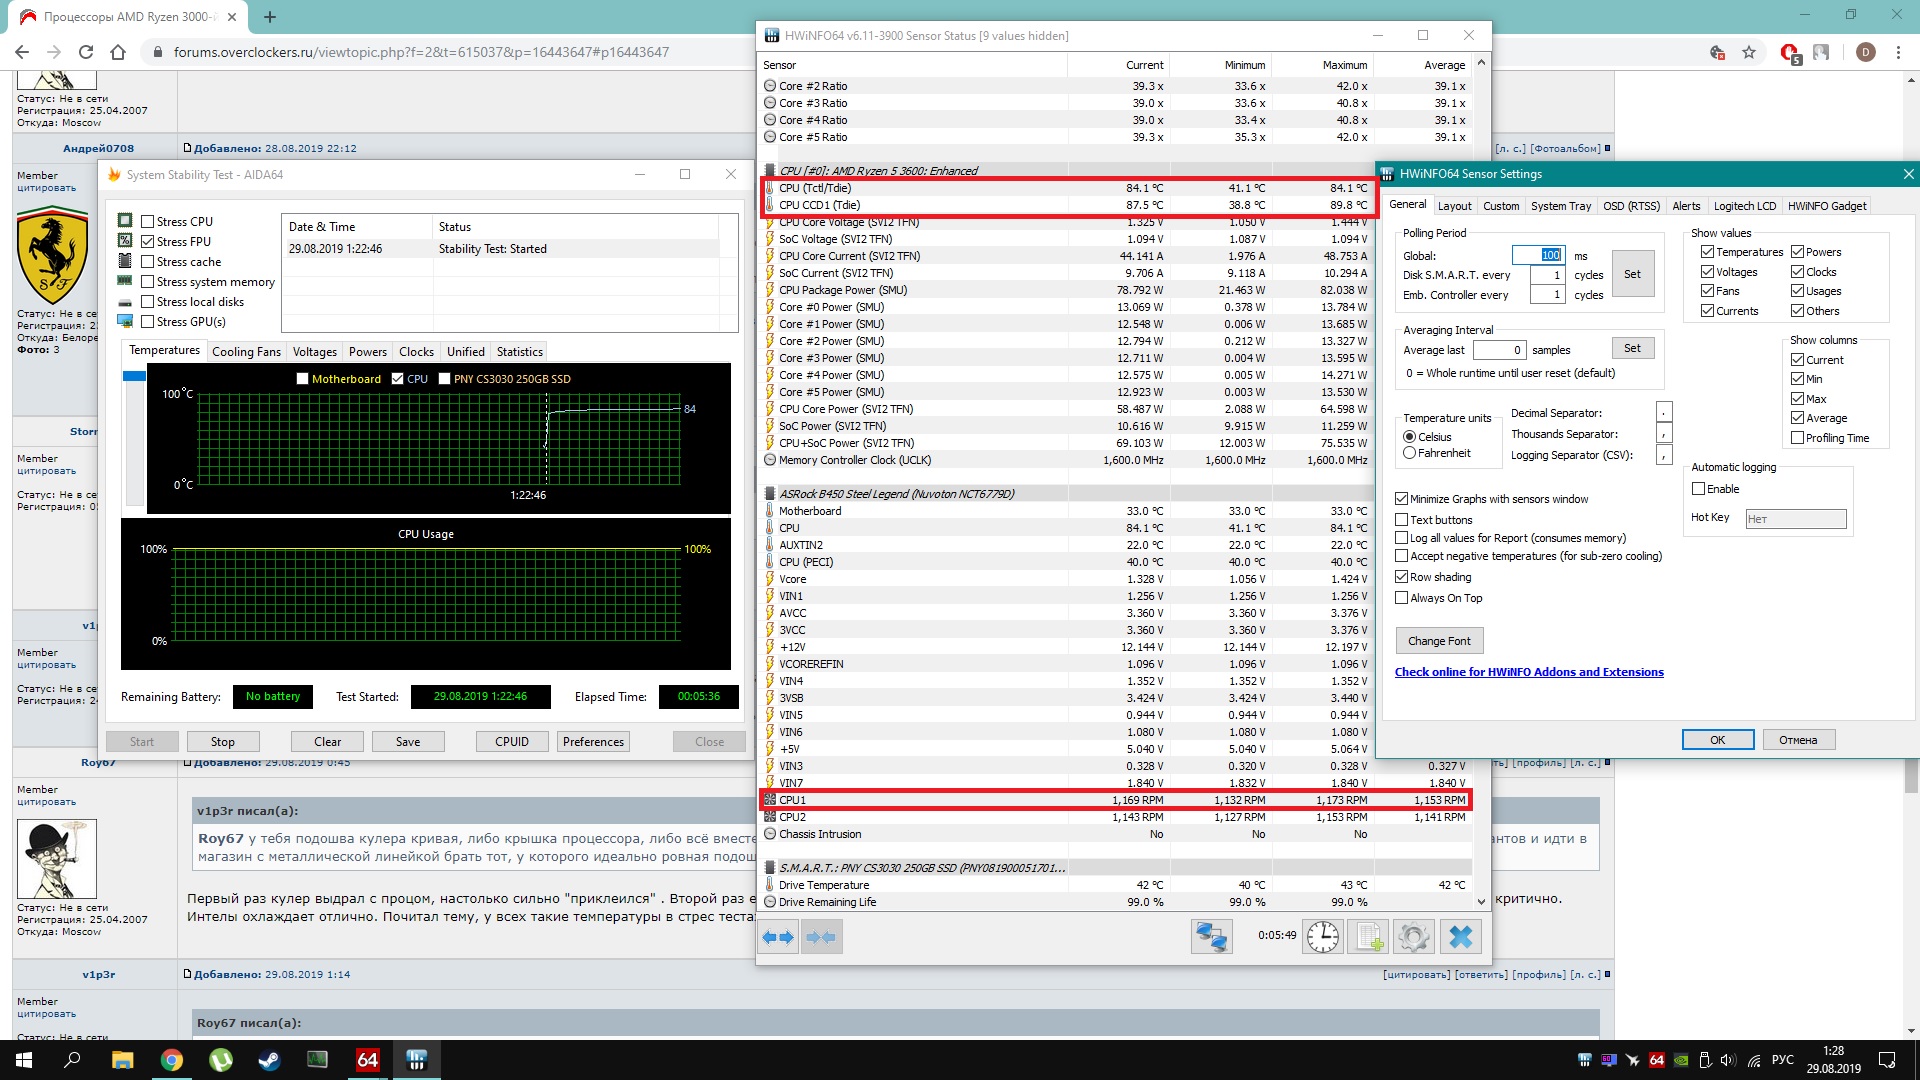The height and width of the screenshot is (1080, 1920).
Task: Click the Global polling period input field
Action: tap(1537, 255)
